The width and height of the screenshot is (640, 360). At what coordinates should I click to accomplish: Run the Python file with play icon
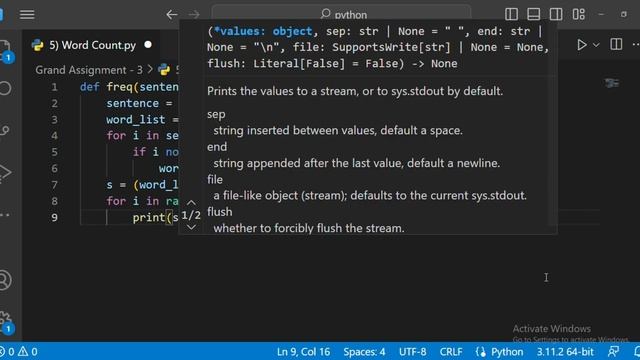582,44
